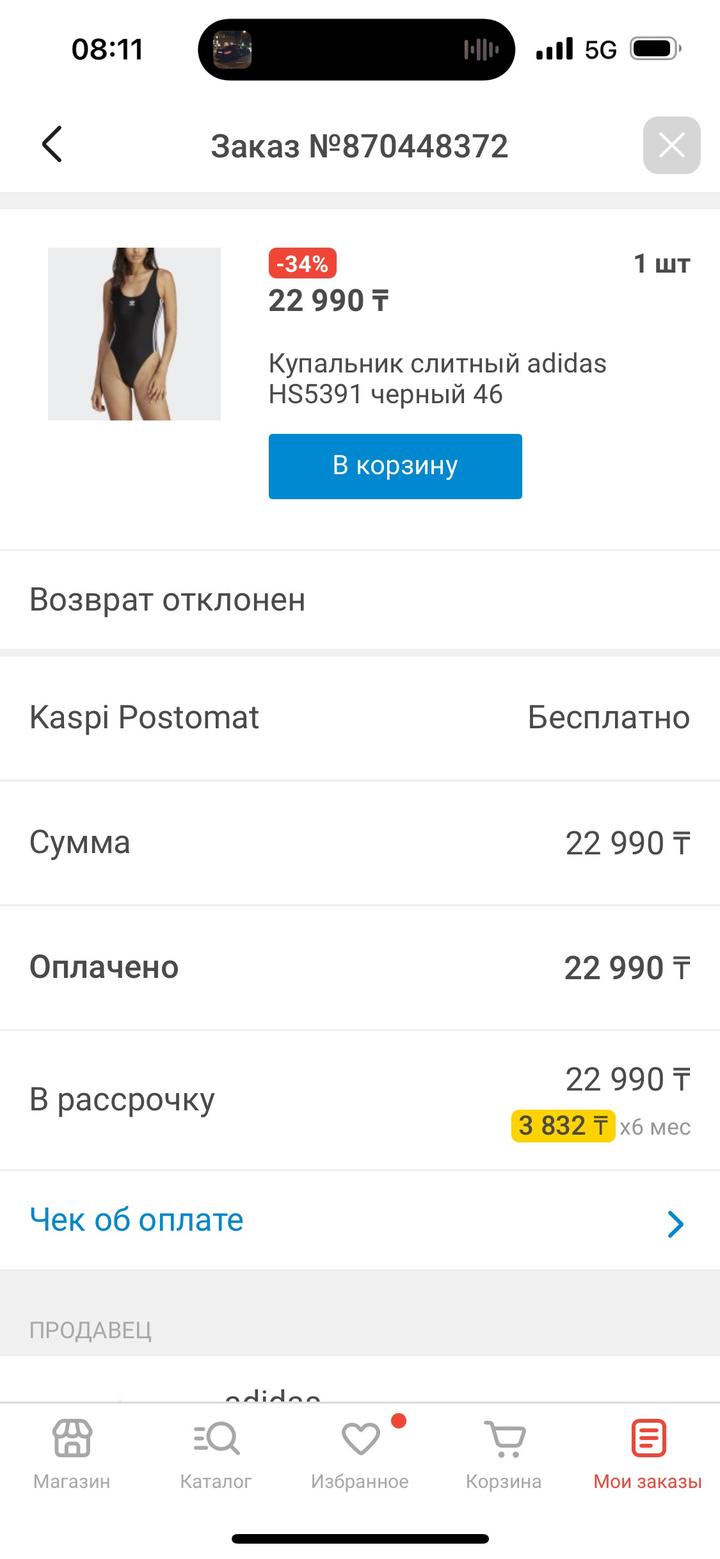
Task: Tap the -34% discount badge
Action: pos(302,264)
